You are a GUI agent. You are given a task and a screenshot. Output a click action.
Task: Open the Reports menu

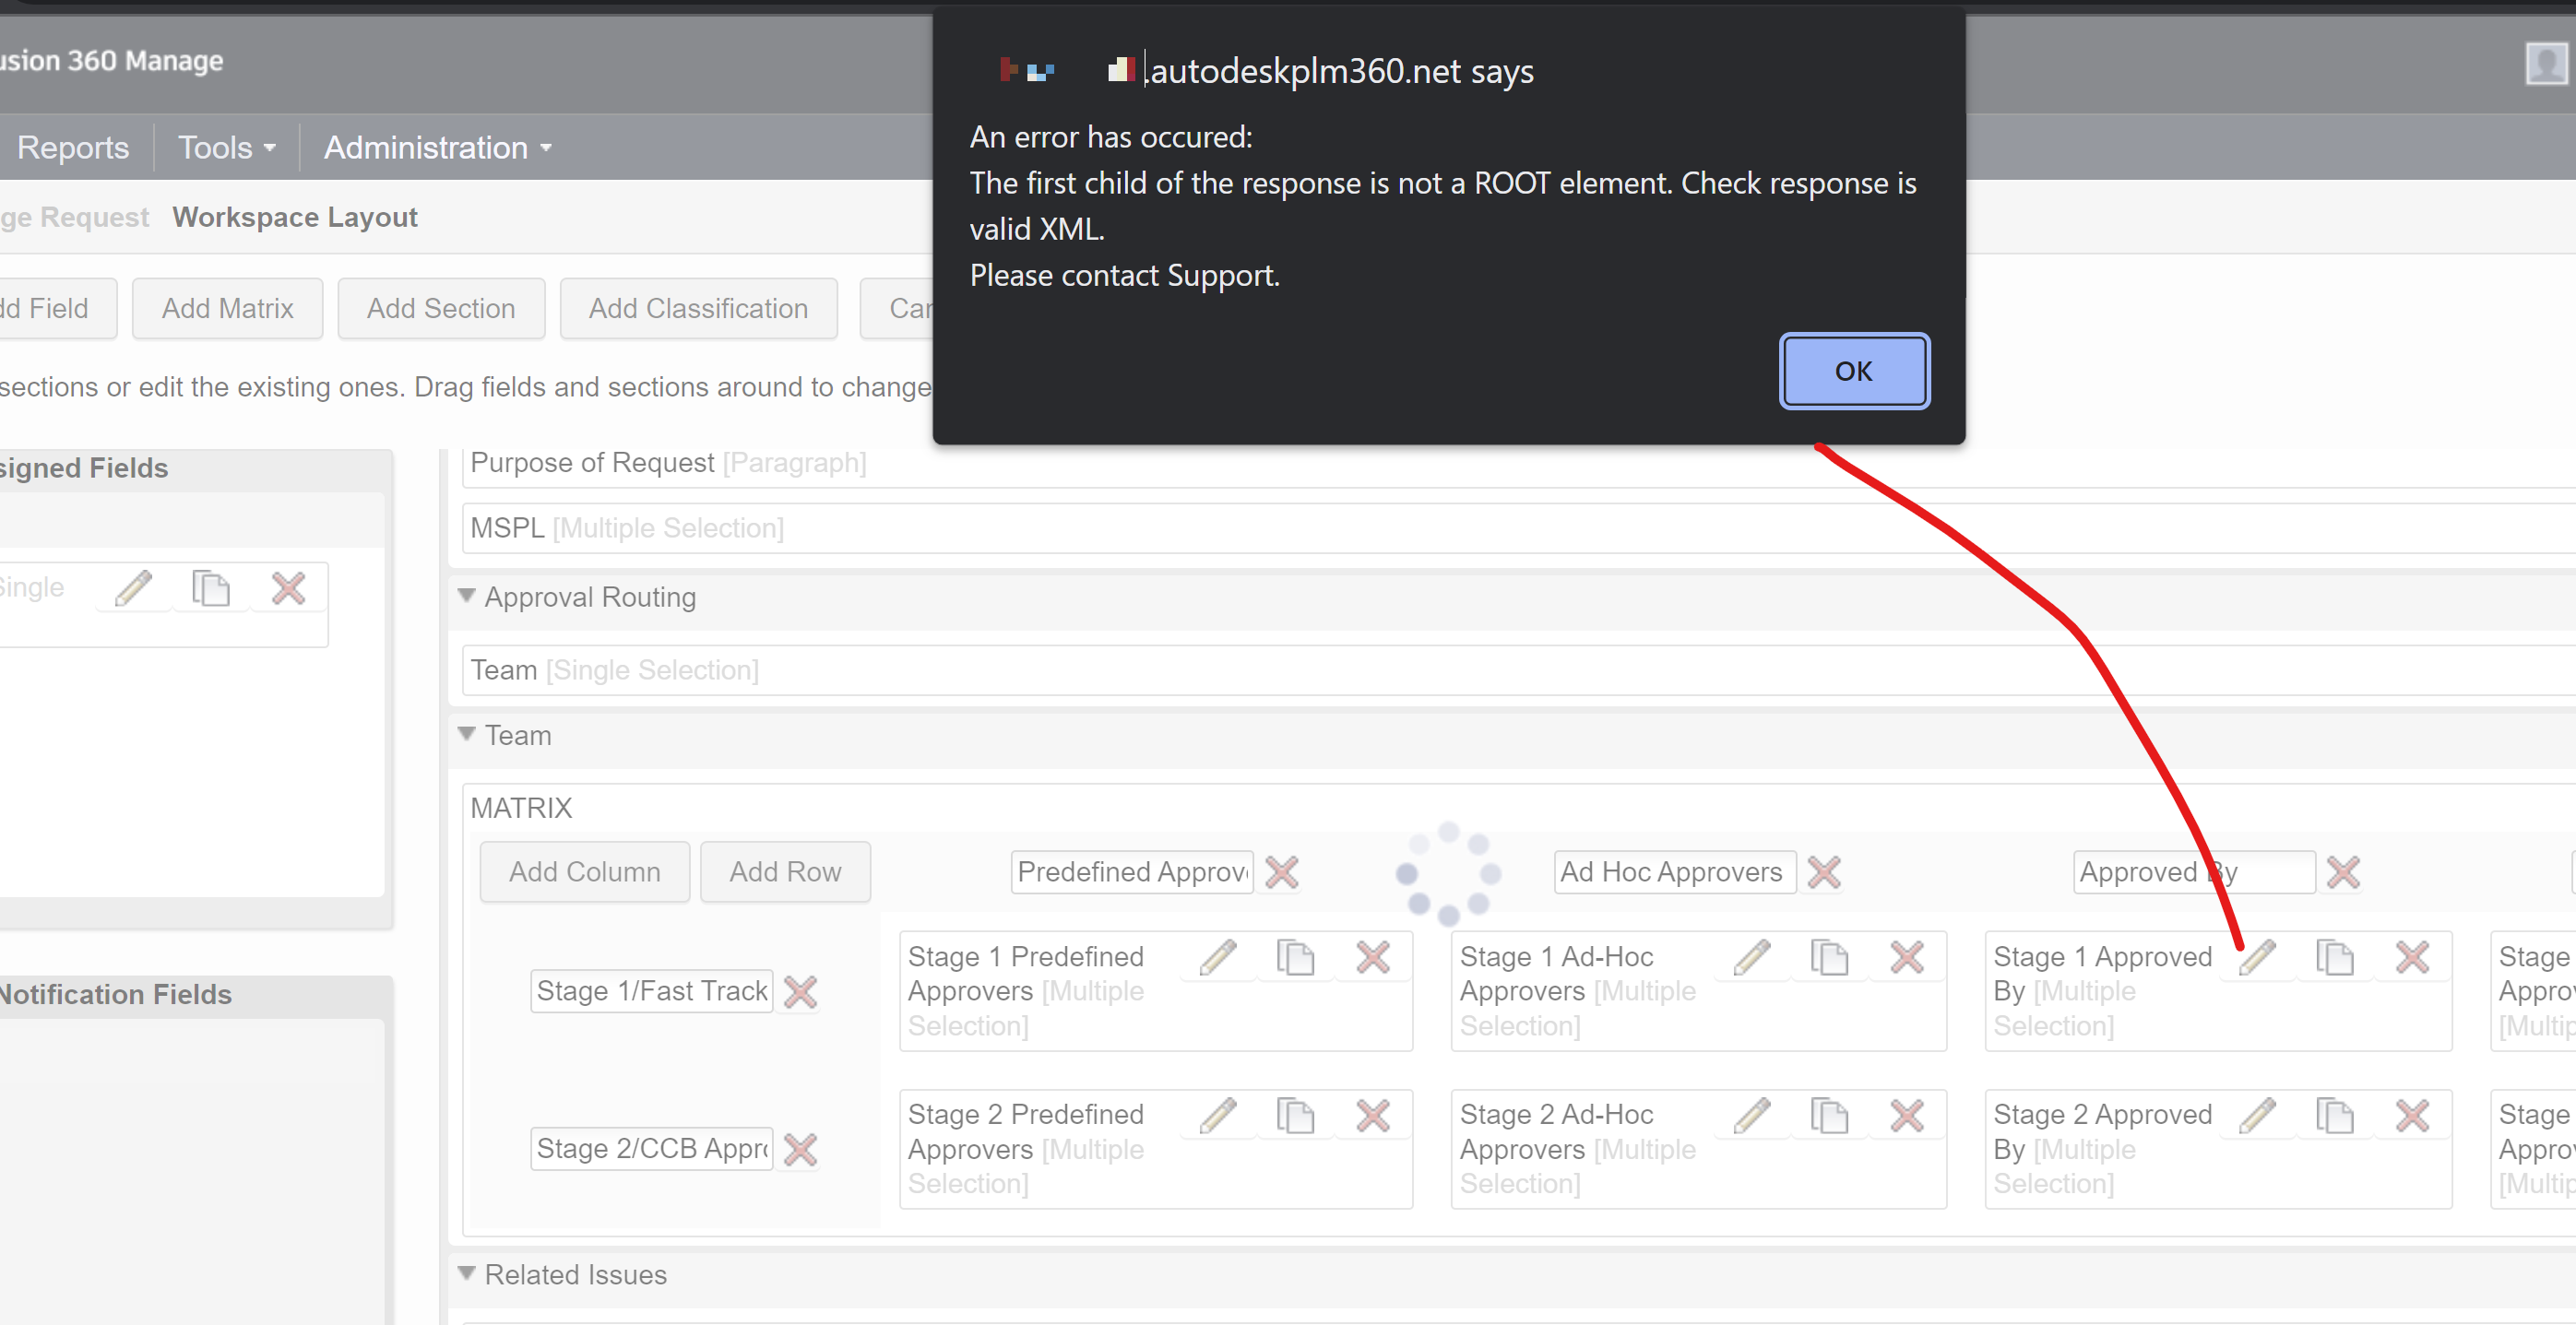pos(72,147)
